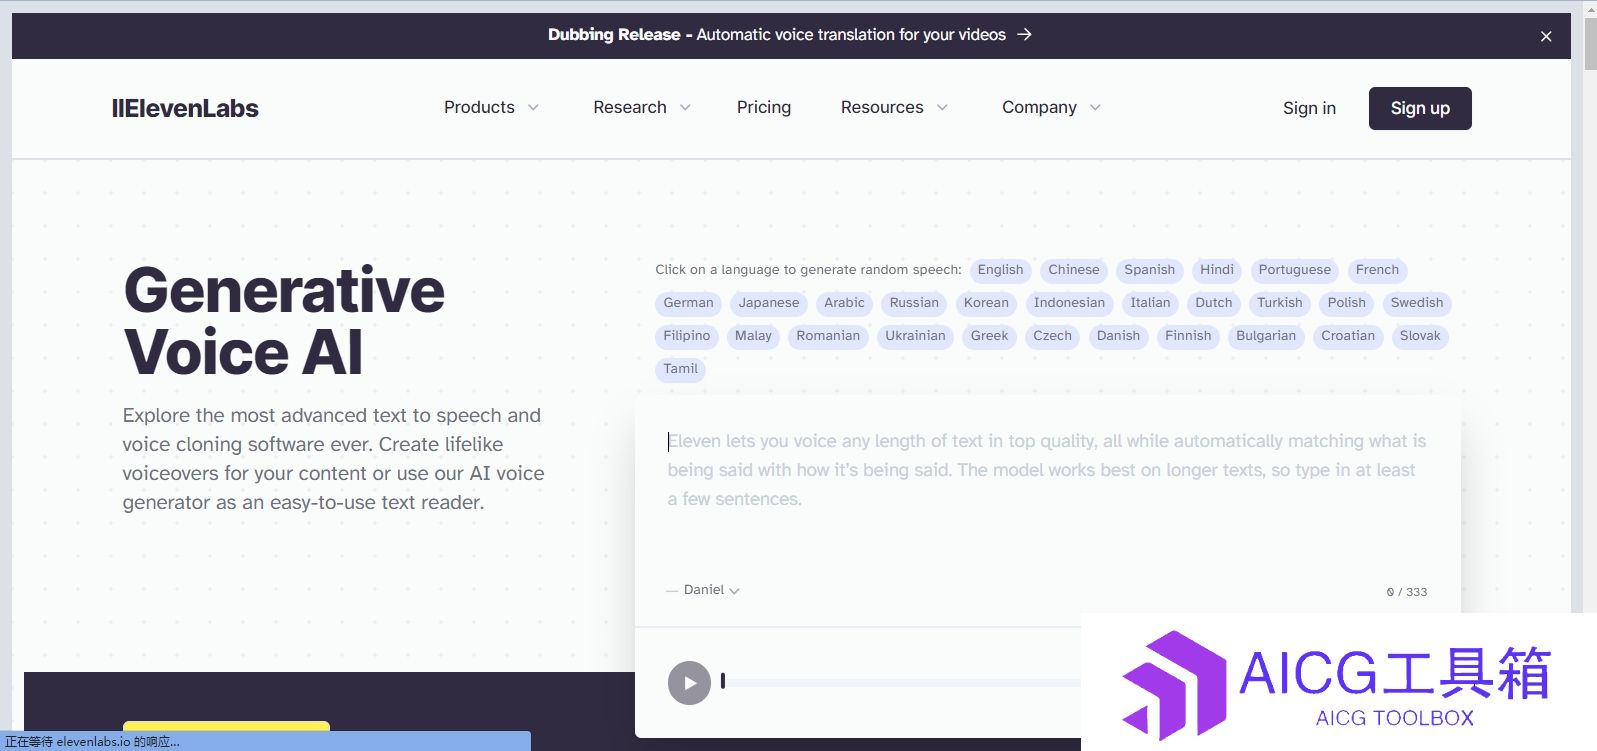Screen dimensions: 1597x751
Task: Select the Ukrainian language chip
Action: tap(915, 336)
